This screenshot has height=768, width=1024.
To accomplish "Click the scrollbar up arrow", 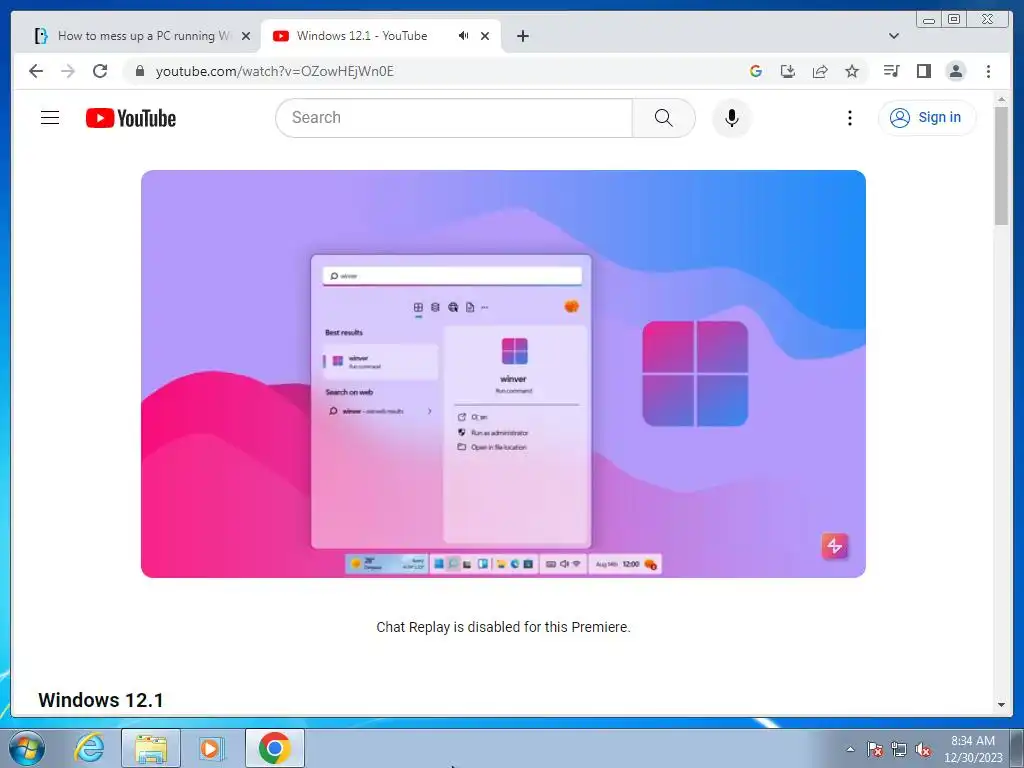I will [x=1001, y=99].
